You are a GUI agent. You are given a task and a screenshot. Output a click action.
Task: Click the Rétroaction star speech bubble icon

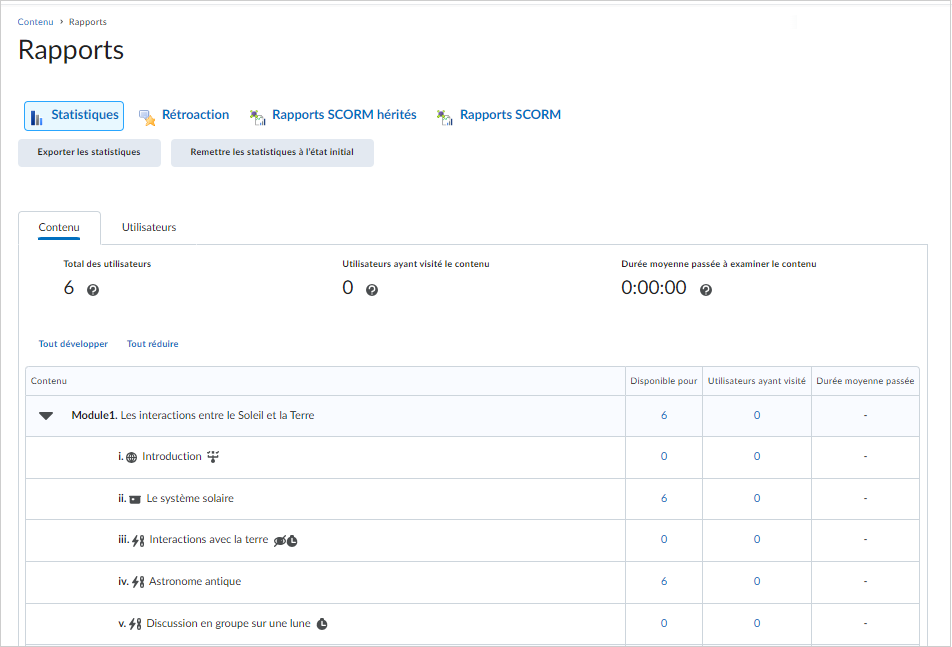pyautogui.click(x=147, y=118)
